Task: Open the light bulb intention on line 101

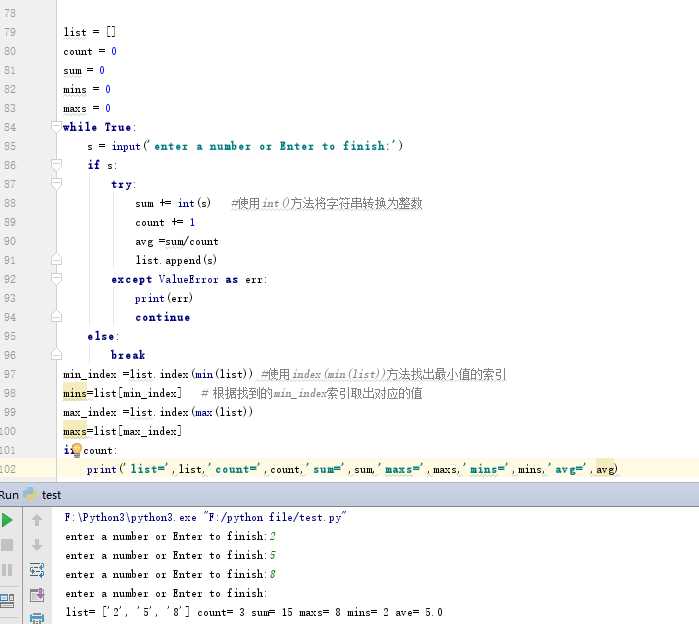Action: point(76,449)
